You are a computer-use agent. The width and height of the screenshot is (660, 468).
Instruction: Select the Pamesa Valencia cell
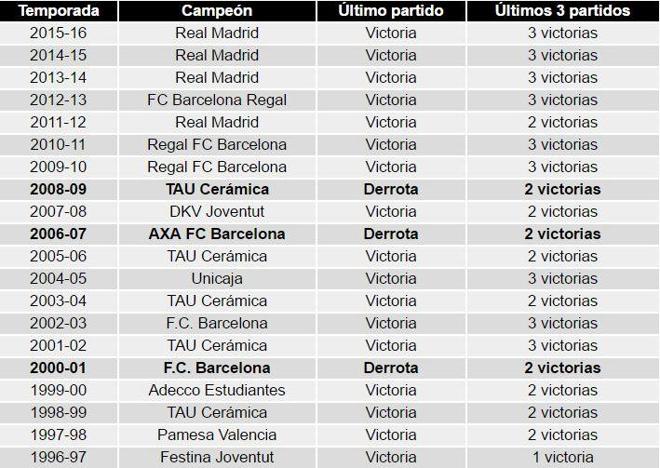pyautogui.click(x=216, y=435)
